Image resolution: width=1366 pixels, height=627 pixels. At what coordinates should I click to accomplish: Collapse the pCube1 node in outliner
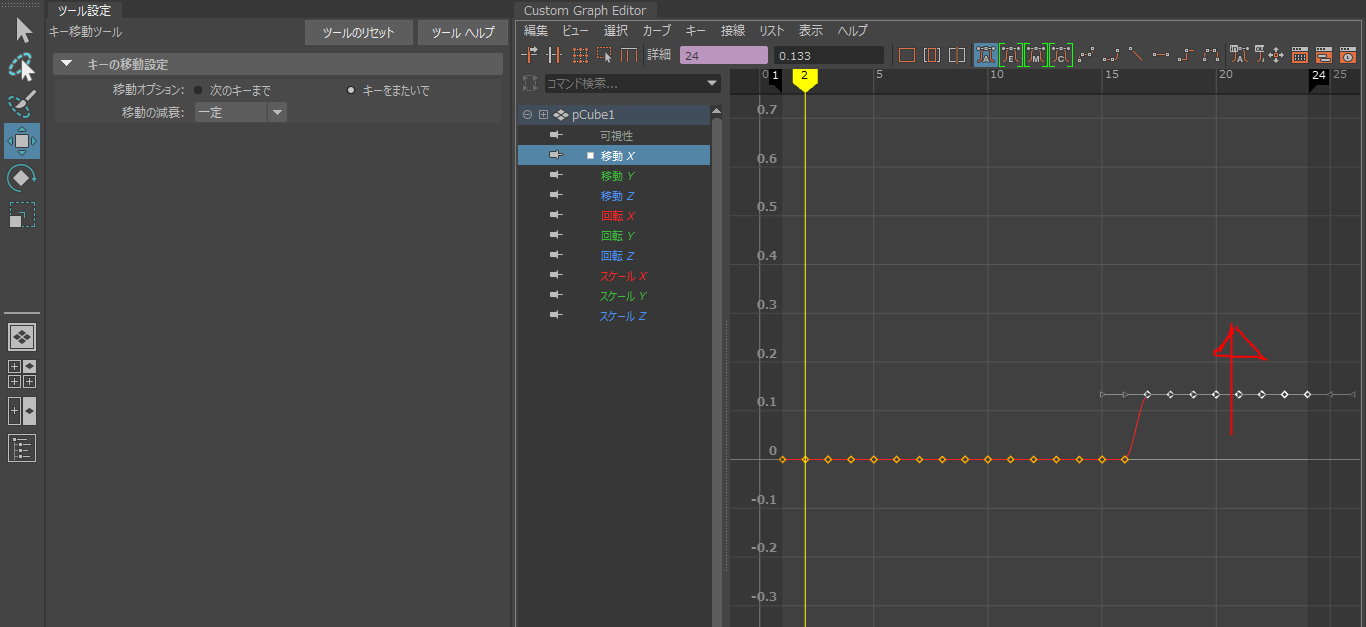(x=527, y=115)
